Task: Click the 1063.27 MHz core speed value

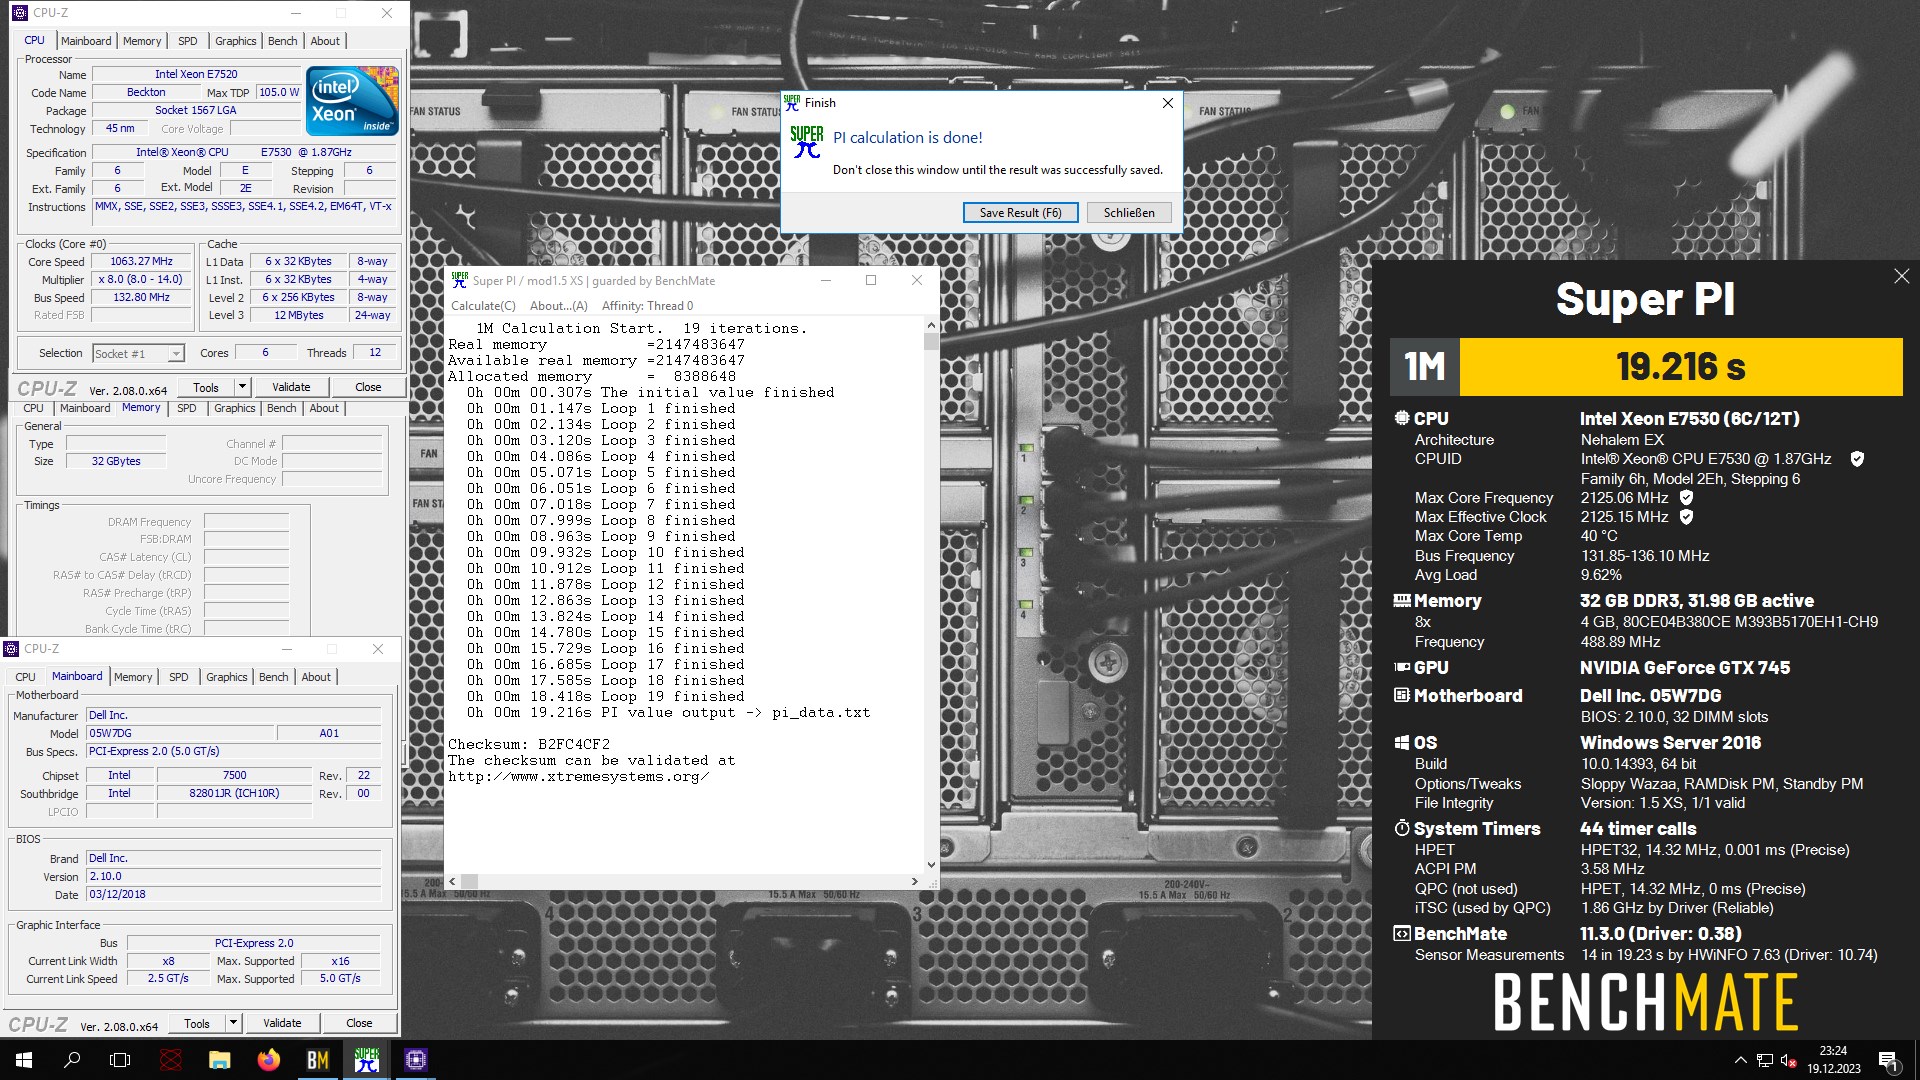Action: 141,261
